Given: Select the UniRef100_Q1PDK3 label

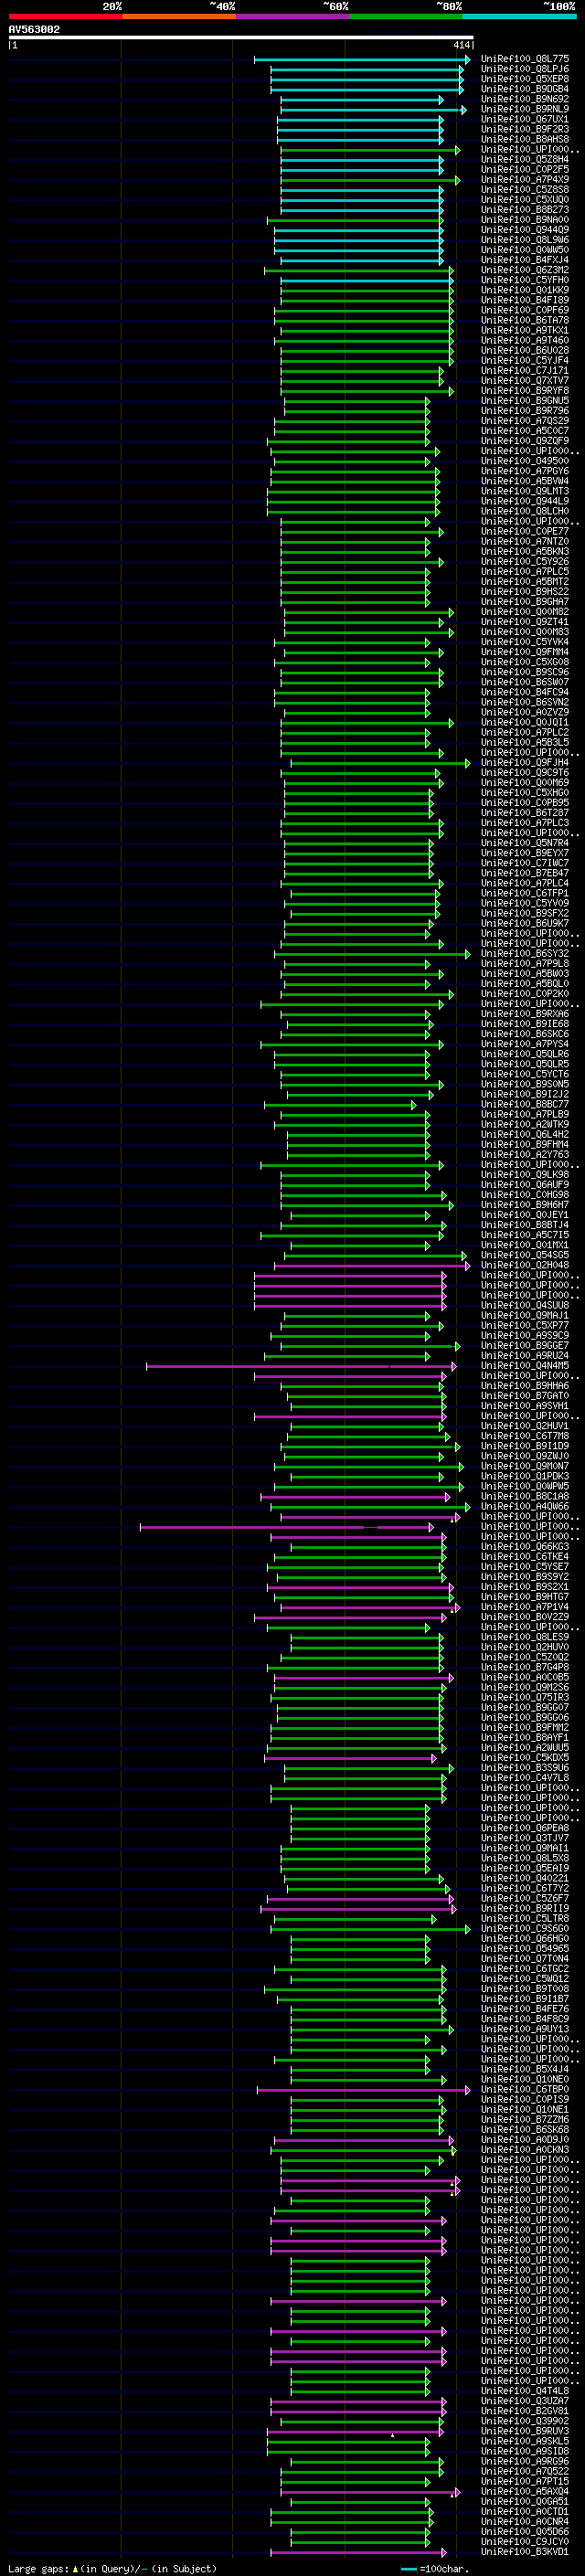Looking at the screenshot, I should [525, 1476].
